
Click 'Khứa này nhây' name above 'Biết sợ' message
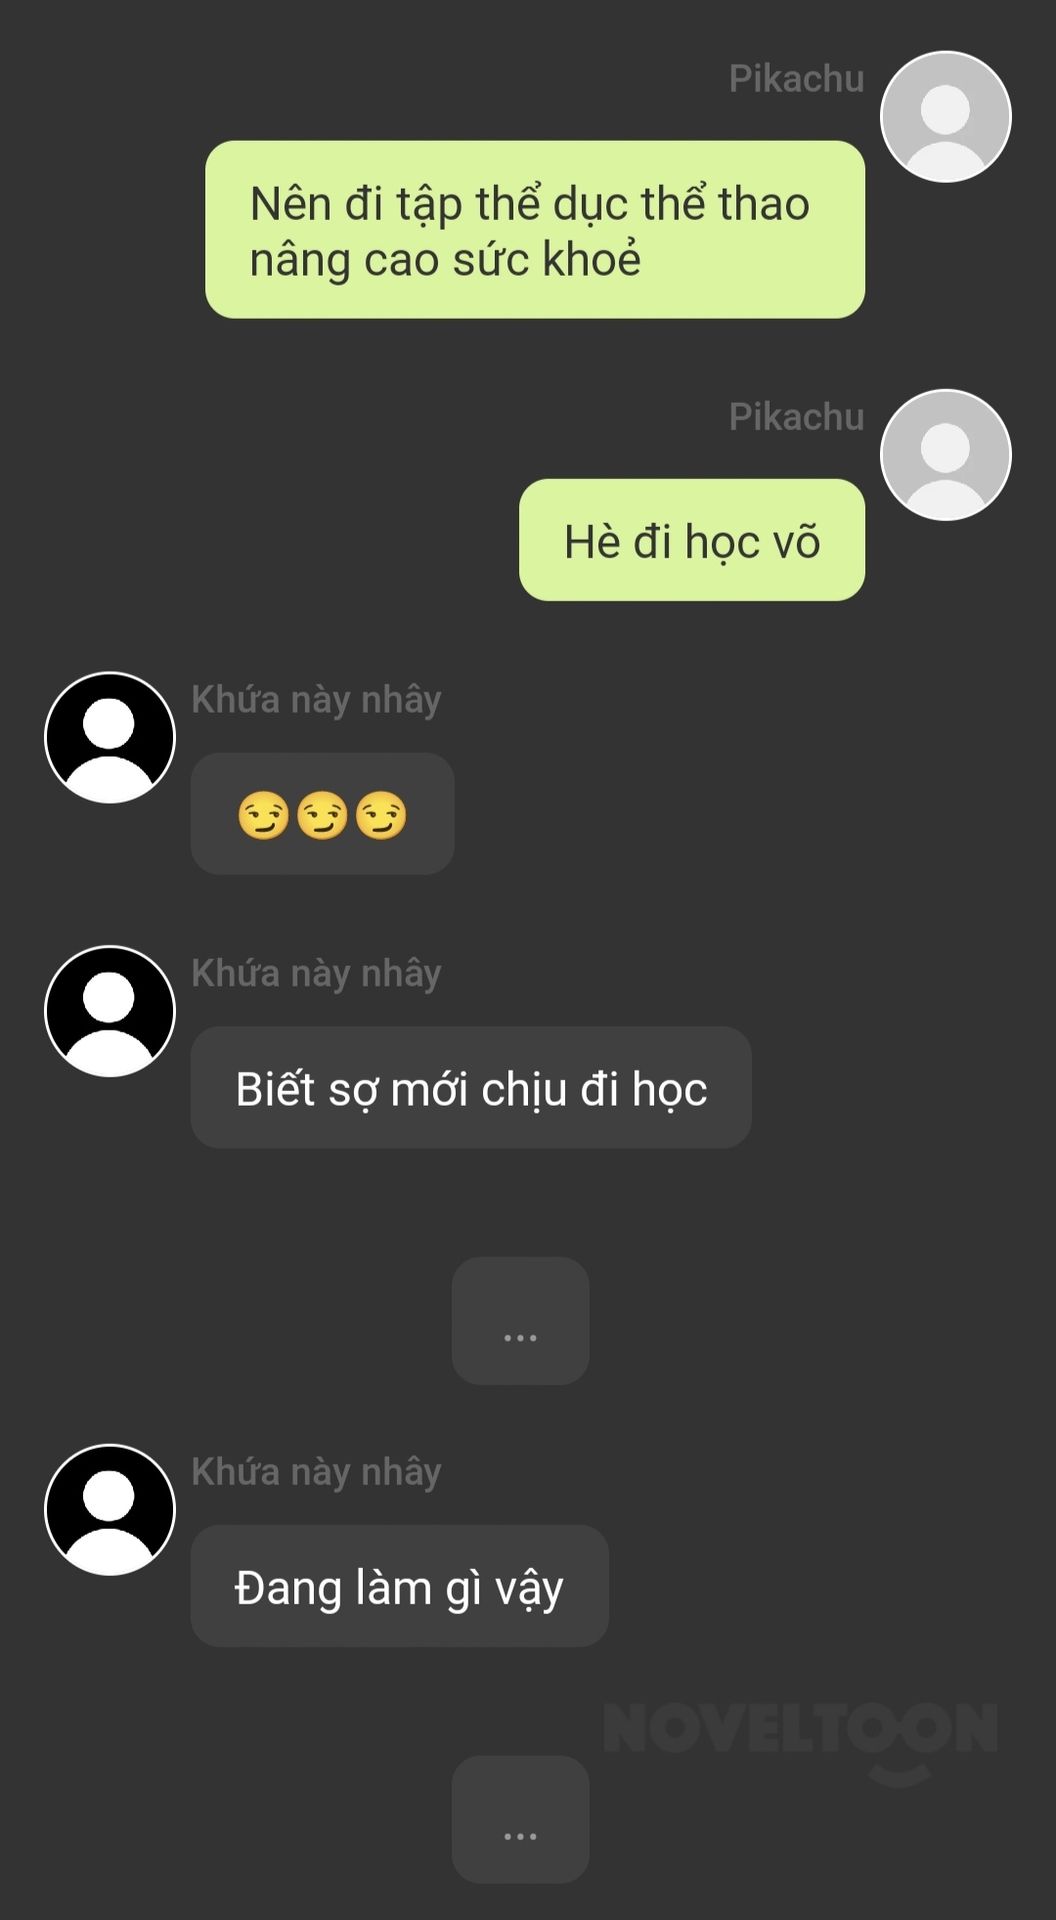[x=316, y=973]
